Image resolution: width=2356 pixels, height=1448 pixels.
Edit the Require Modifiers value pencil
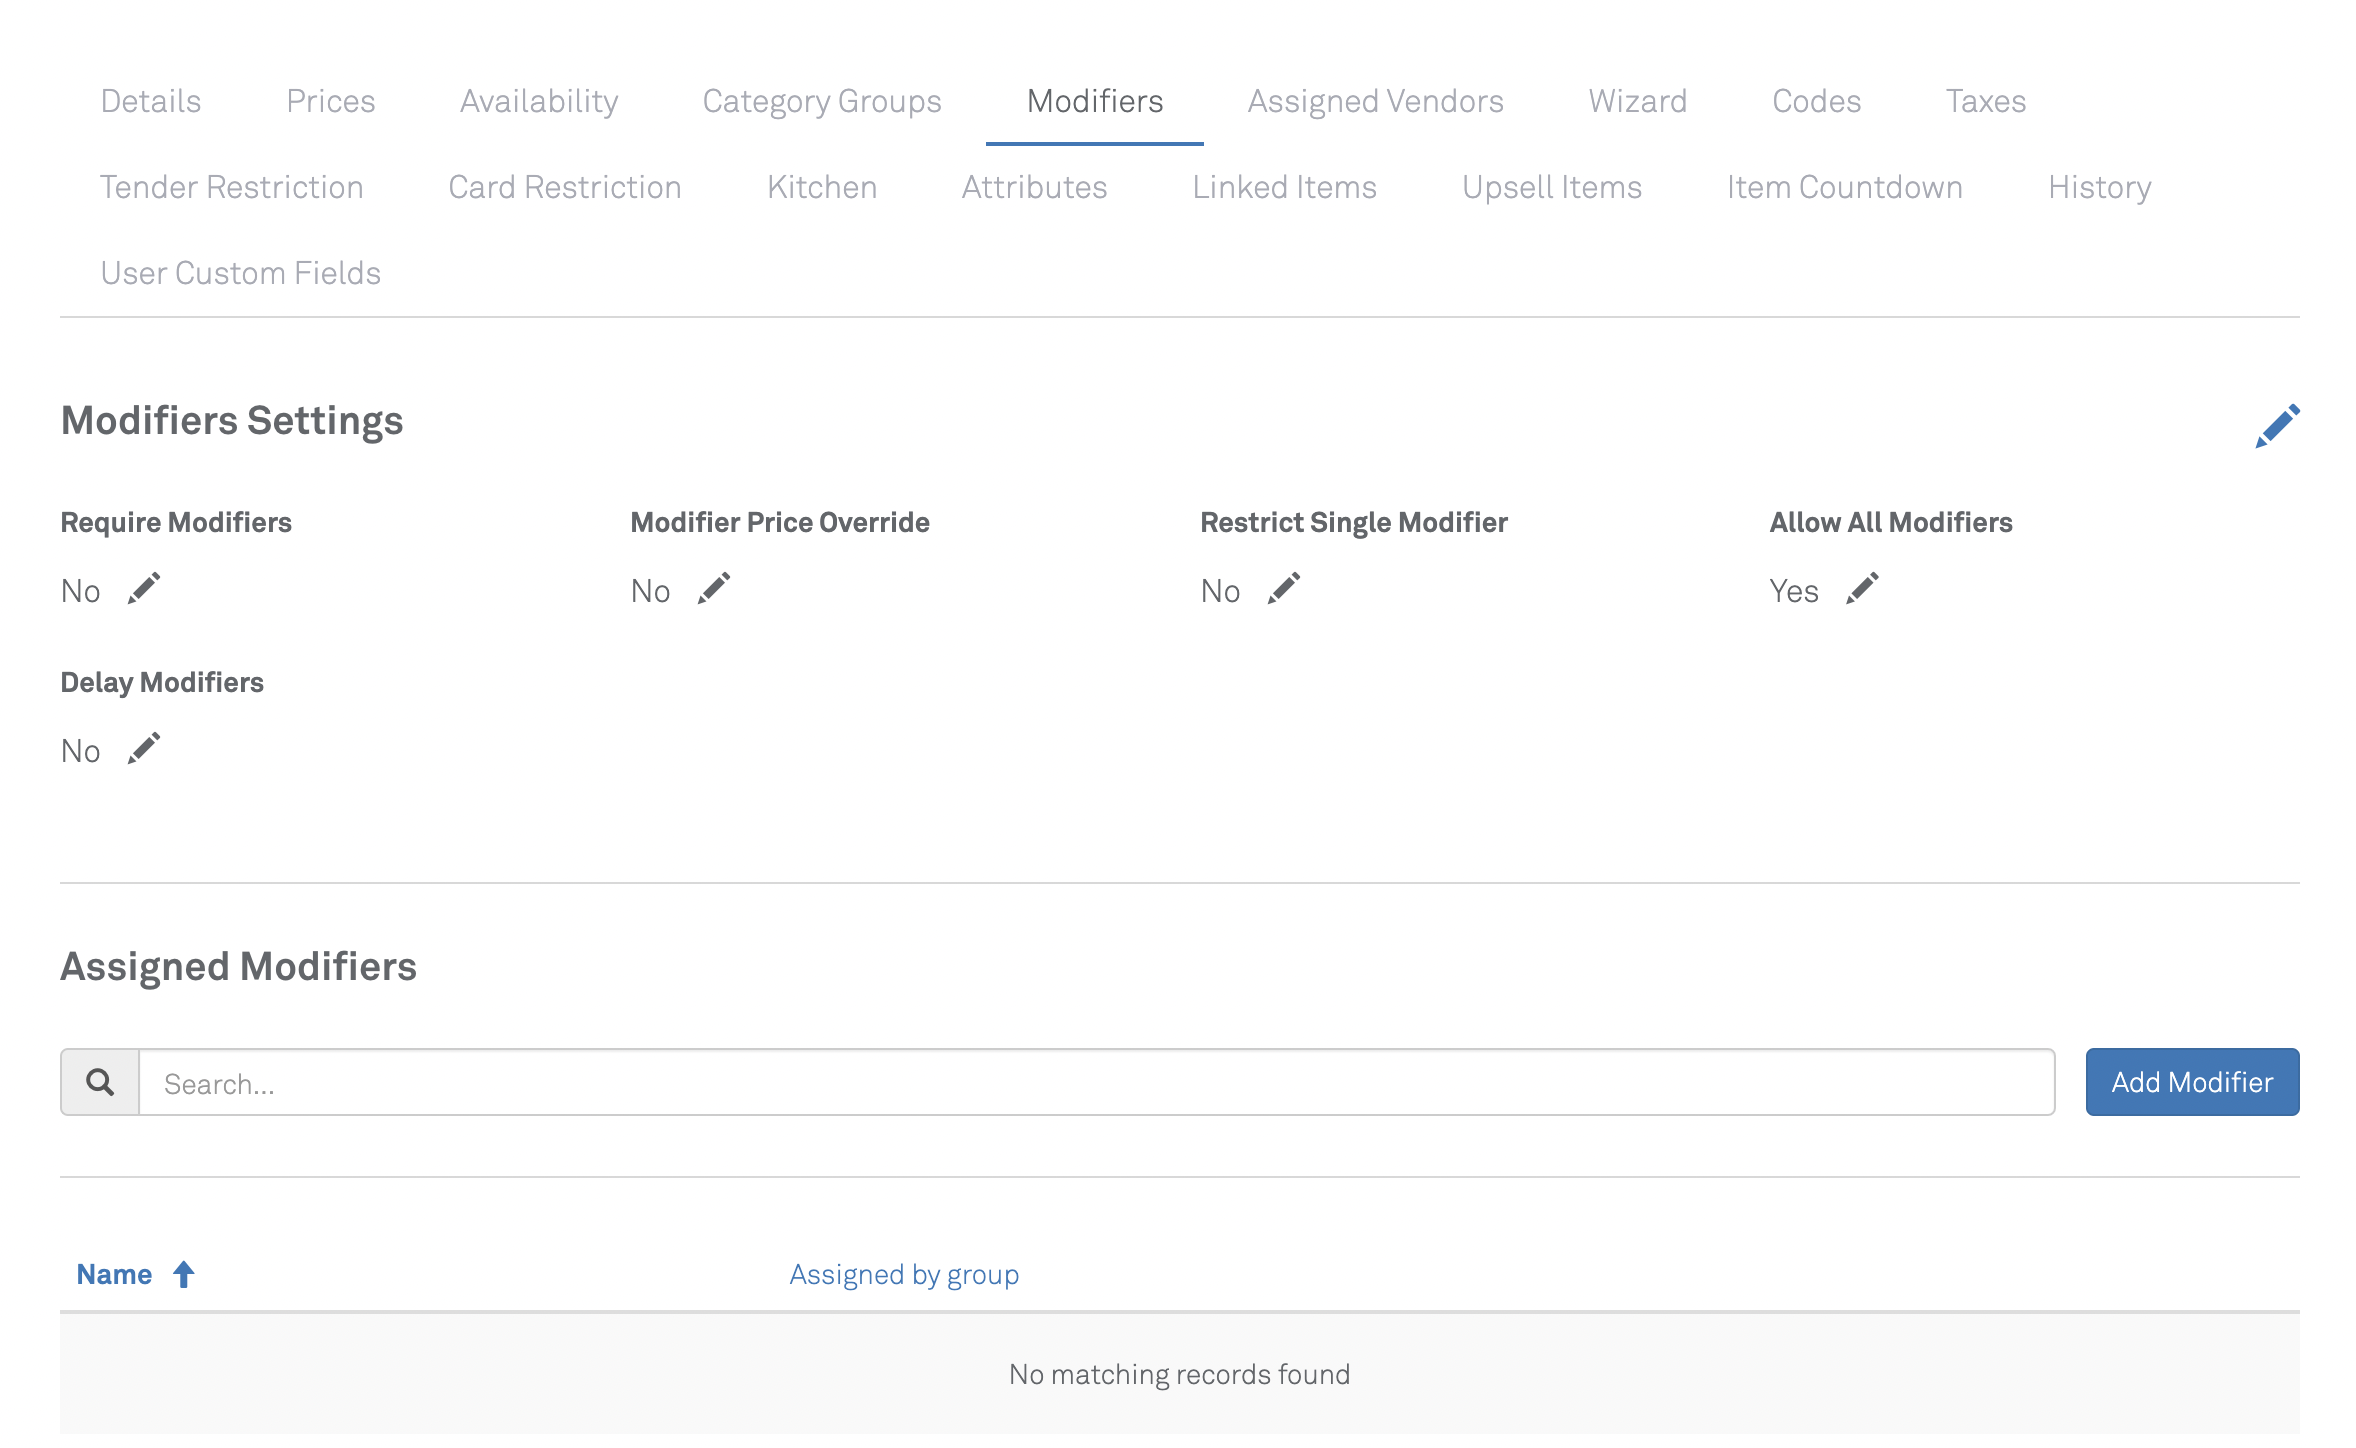(x=144, y=589)
